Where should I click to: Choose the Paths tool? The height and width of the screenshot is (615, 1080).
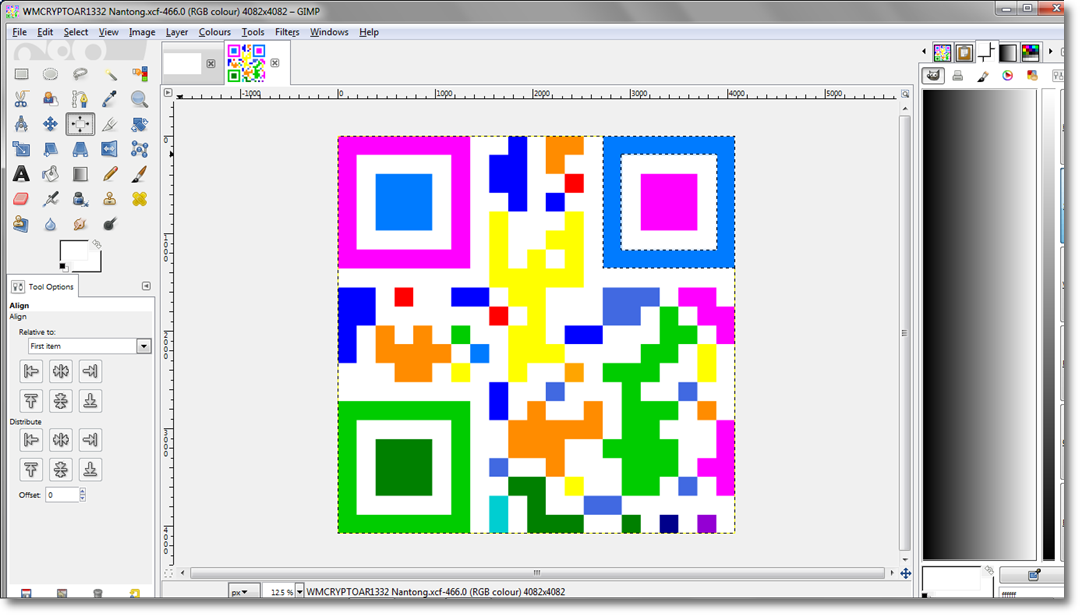80,99
